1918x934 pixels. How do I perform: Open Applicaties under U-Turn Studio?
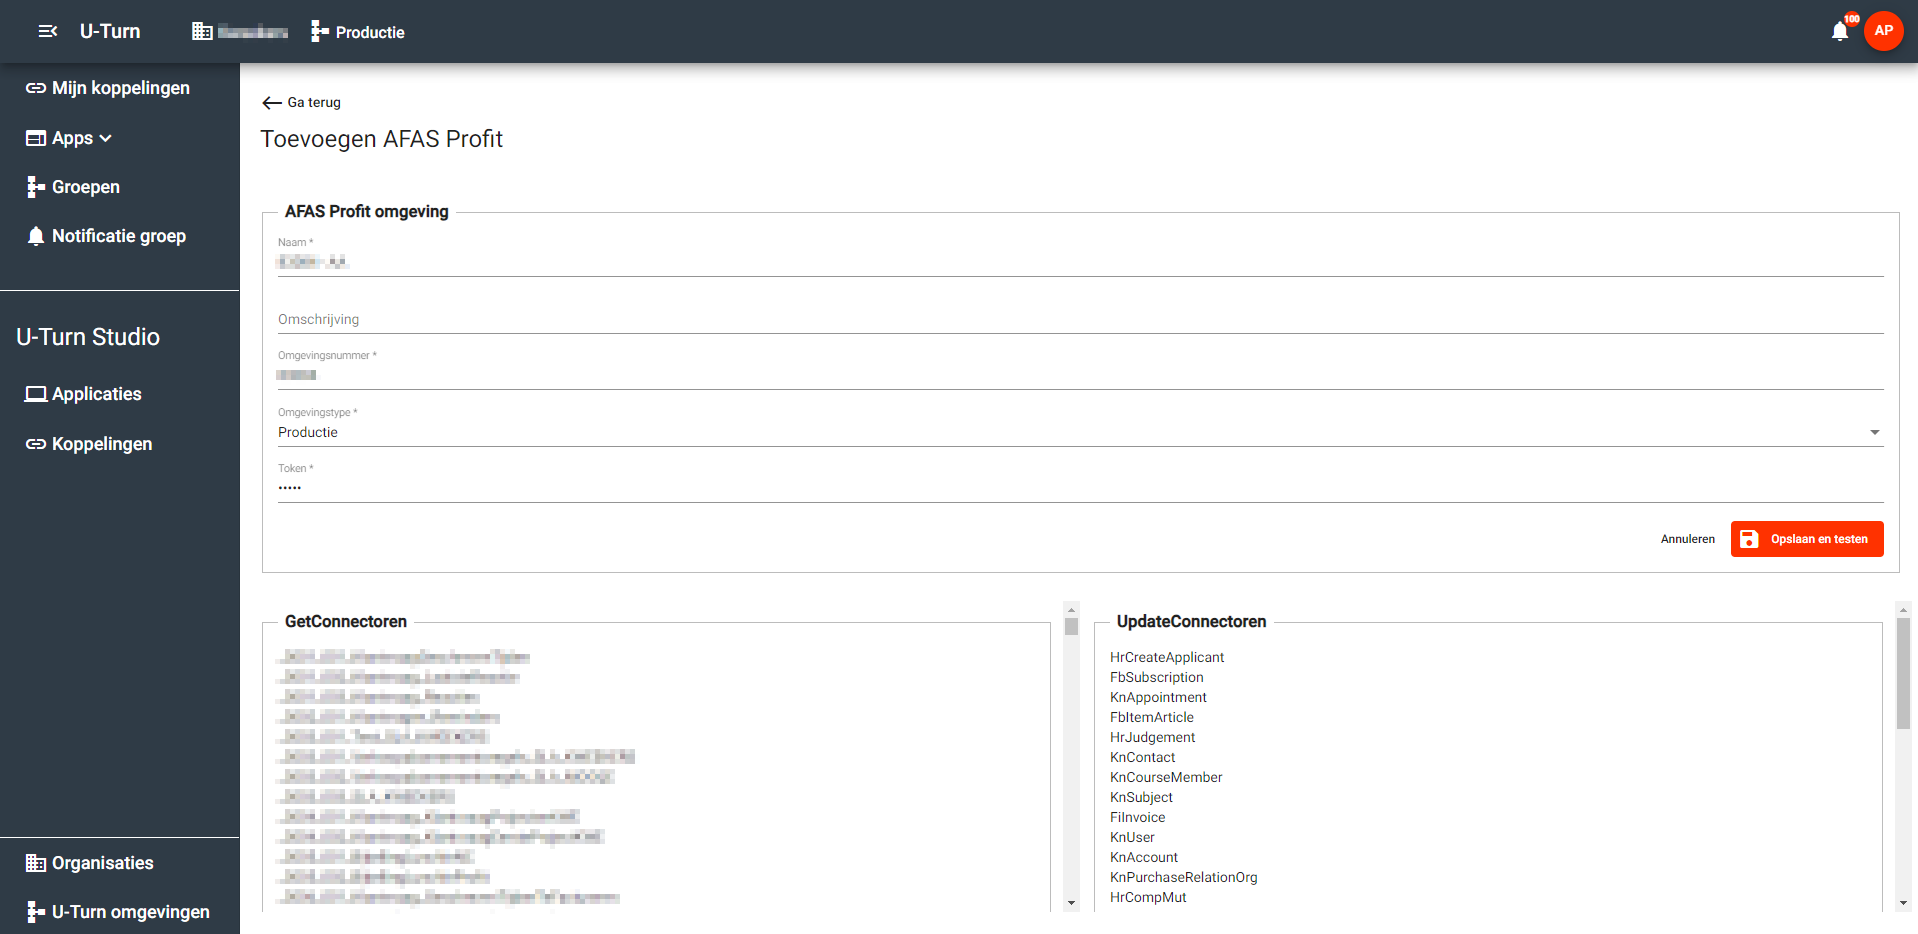pyautogui.click(x=96, y=394)
